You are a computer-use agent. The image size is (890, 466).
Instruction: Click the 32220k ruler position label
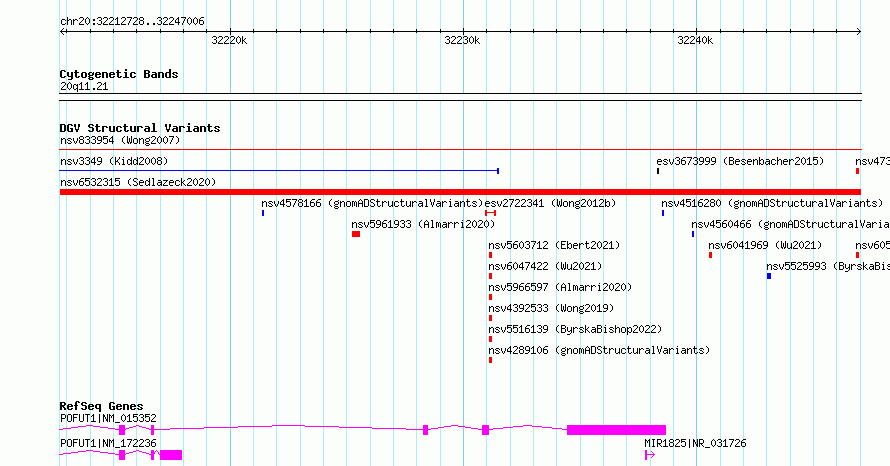point(229,40)
